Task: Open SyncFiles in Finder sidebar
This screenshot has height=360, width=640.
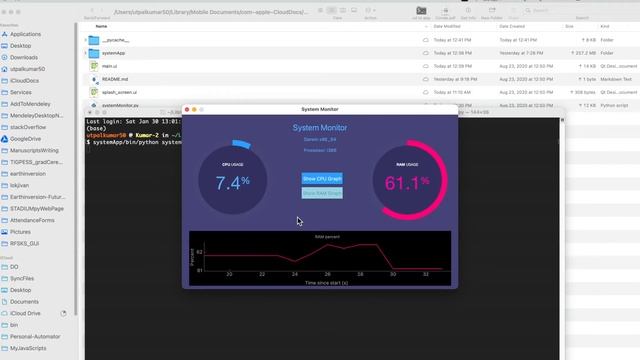Action: 22,278
